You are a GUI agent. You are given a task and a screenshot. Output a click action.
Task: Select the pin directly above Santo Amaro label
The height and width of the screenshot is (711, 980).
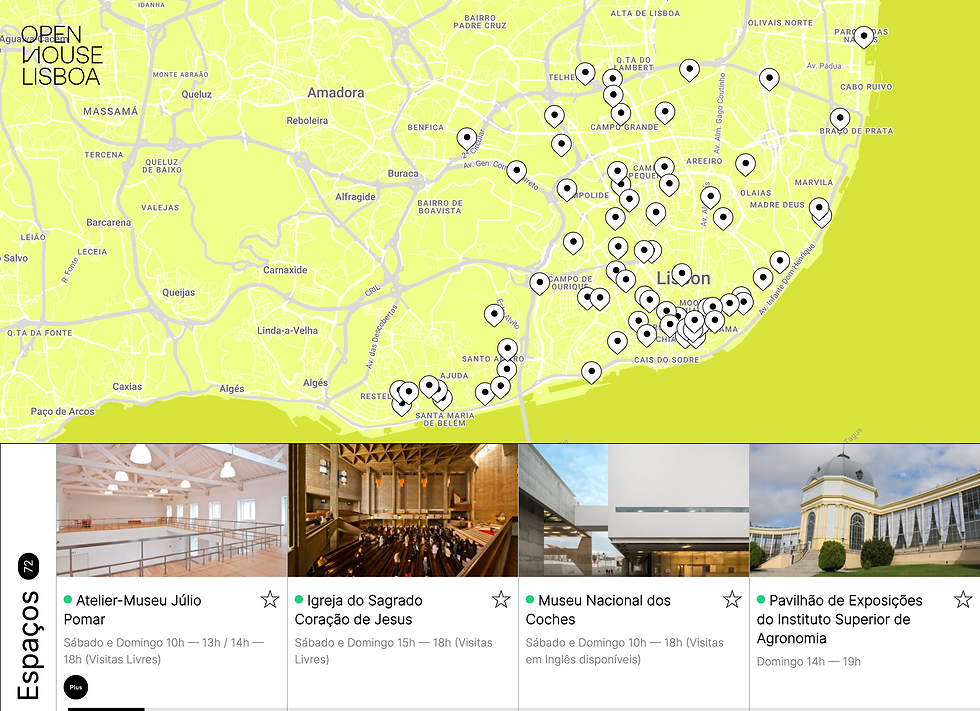tap(508, 349)
